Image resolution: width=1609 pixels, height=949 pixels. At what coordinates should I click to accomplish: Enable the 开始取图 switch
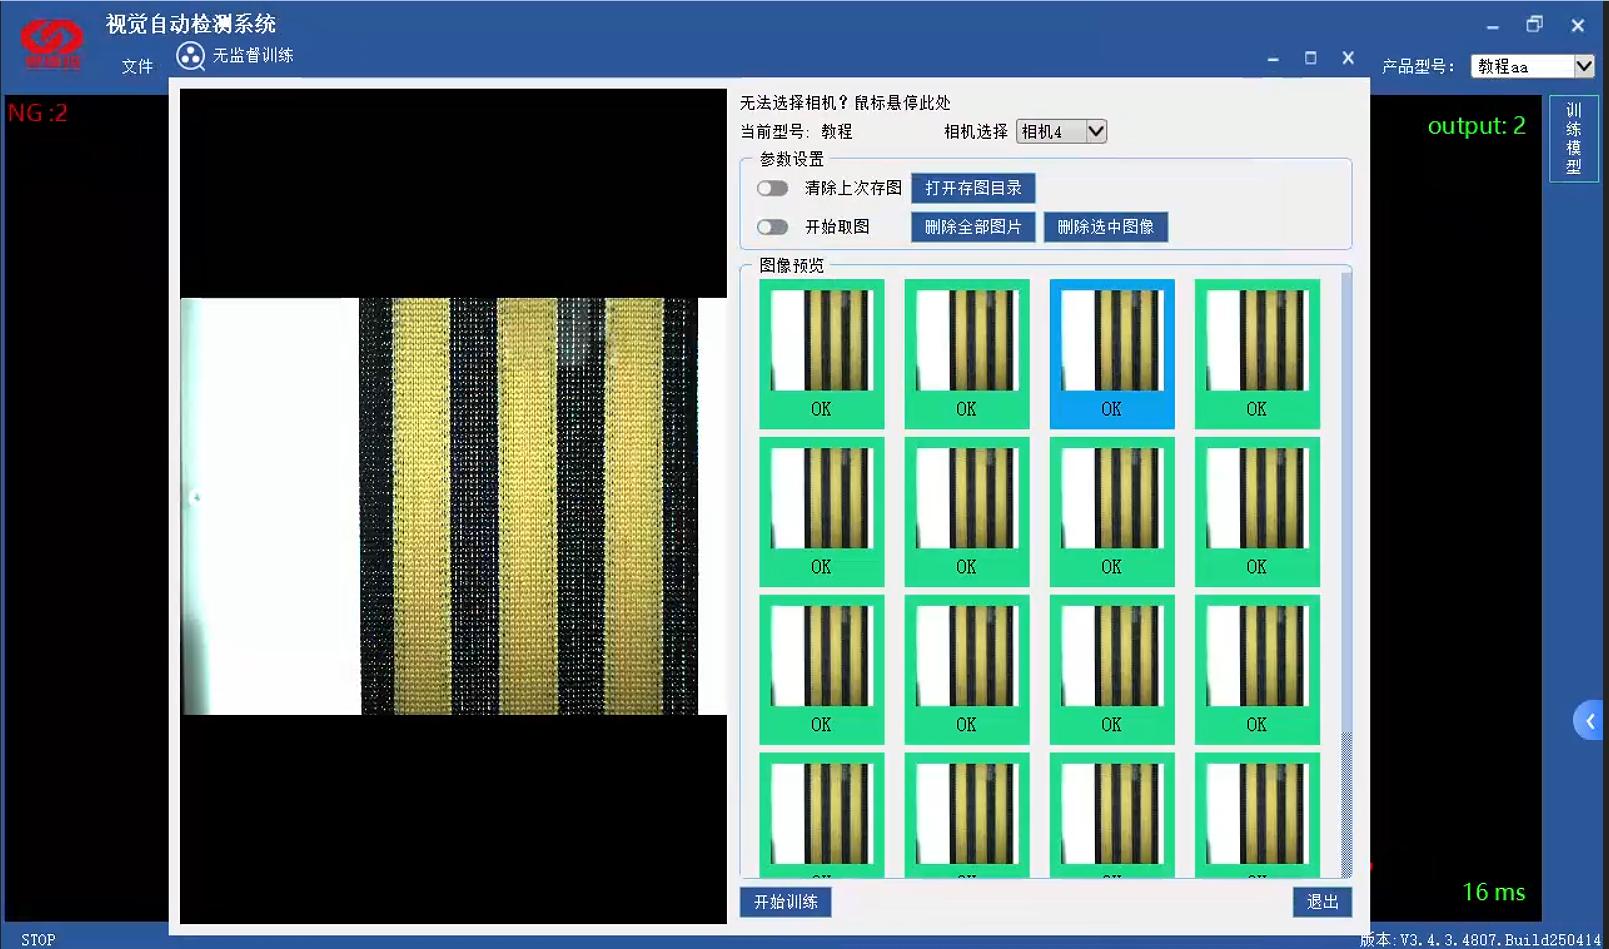point(772,227)
